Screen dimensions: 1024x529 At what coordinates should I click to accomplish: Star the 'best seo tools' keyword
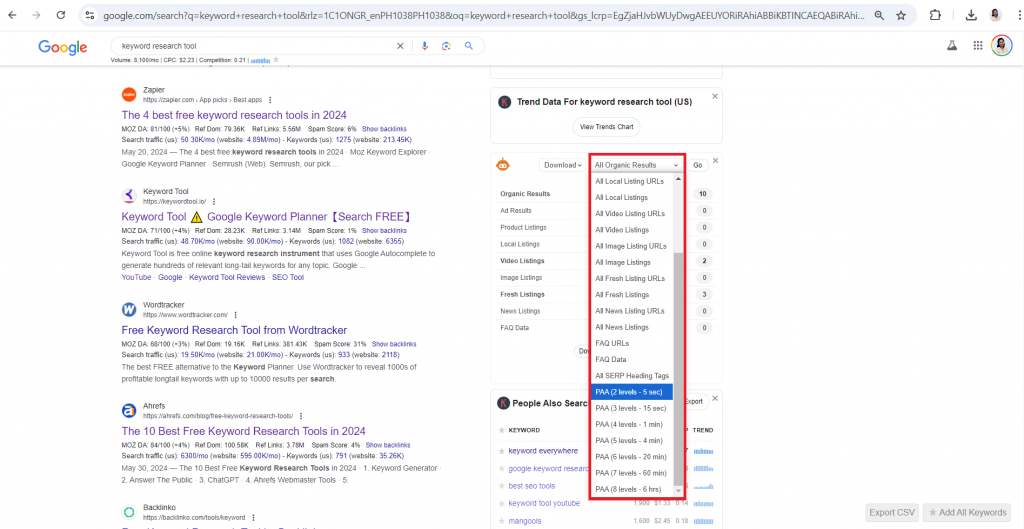tap(502, 486)
